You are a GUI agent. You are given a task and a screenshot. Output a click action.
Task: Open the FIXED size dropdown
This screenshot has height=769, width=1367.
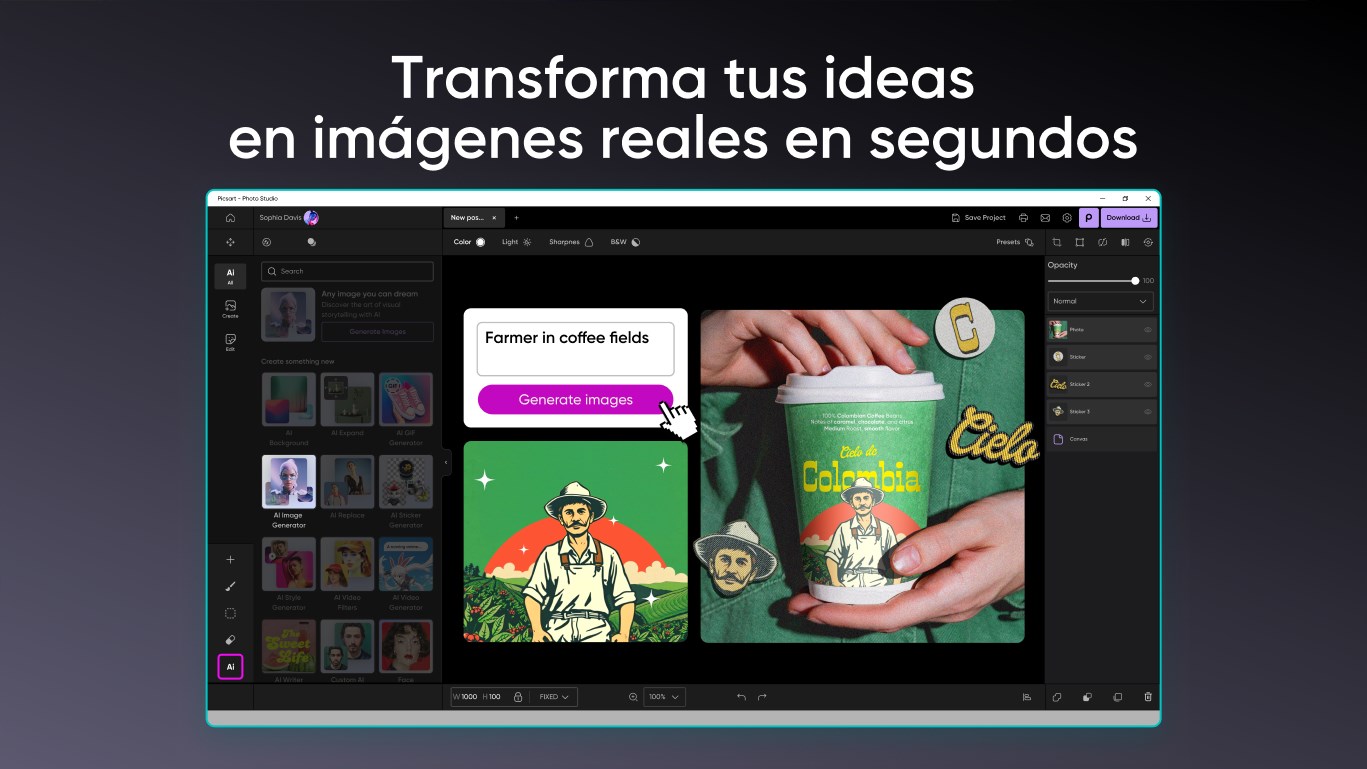tap(554, 697)
